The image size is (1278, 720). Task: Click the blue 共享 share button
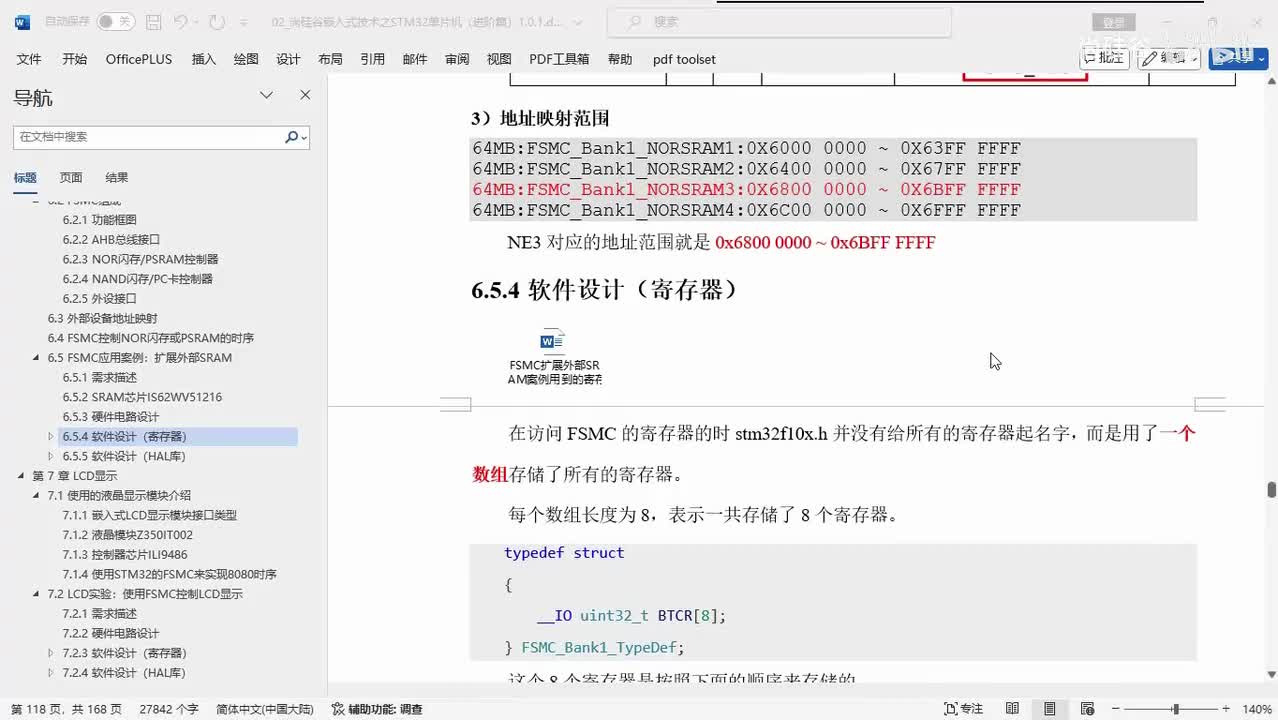coord(1238,58)
